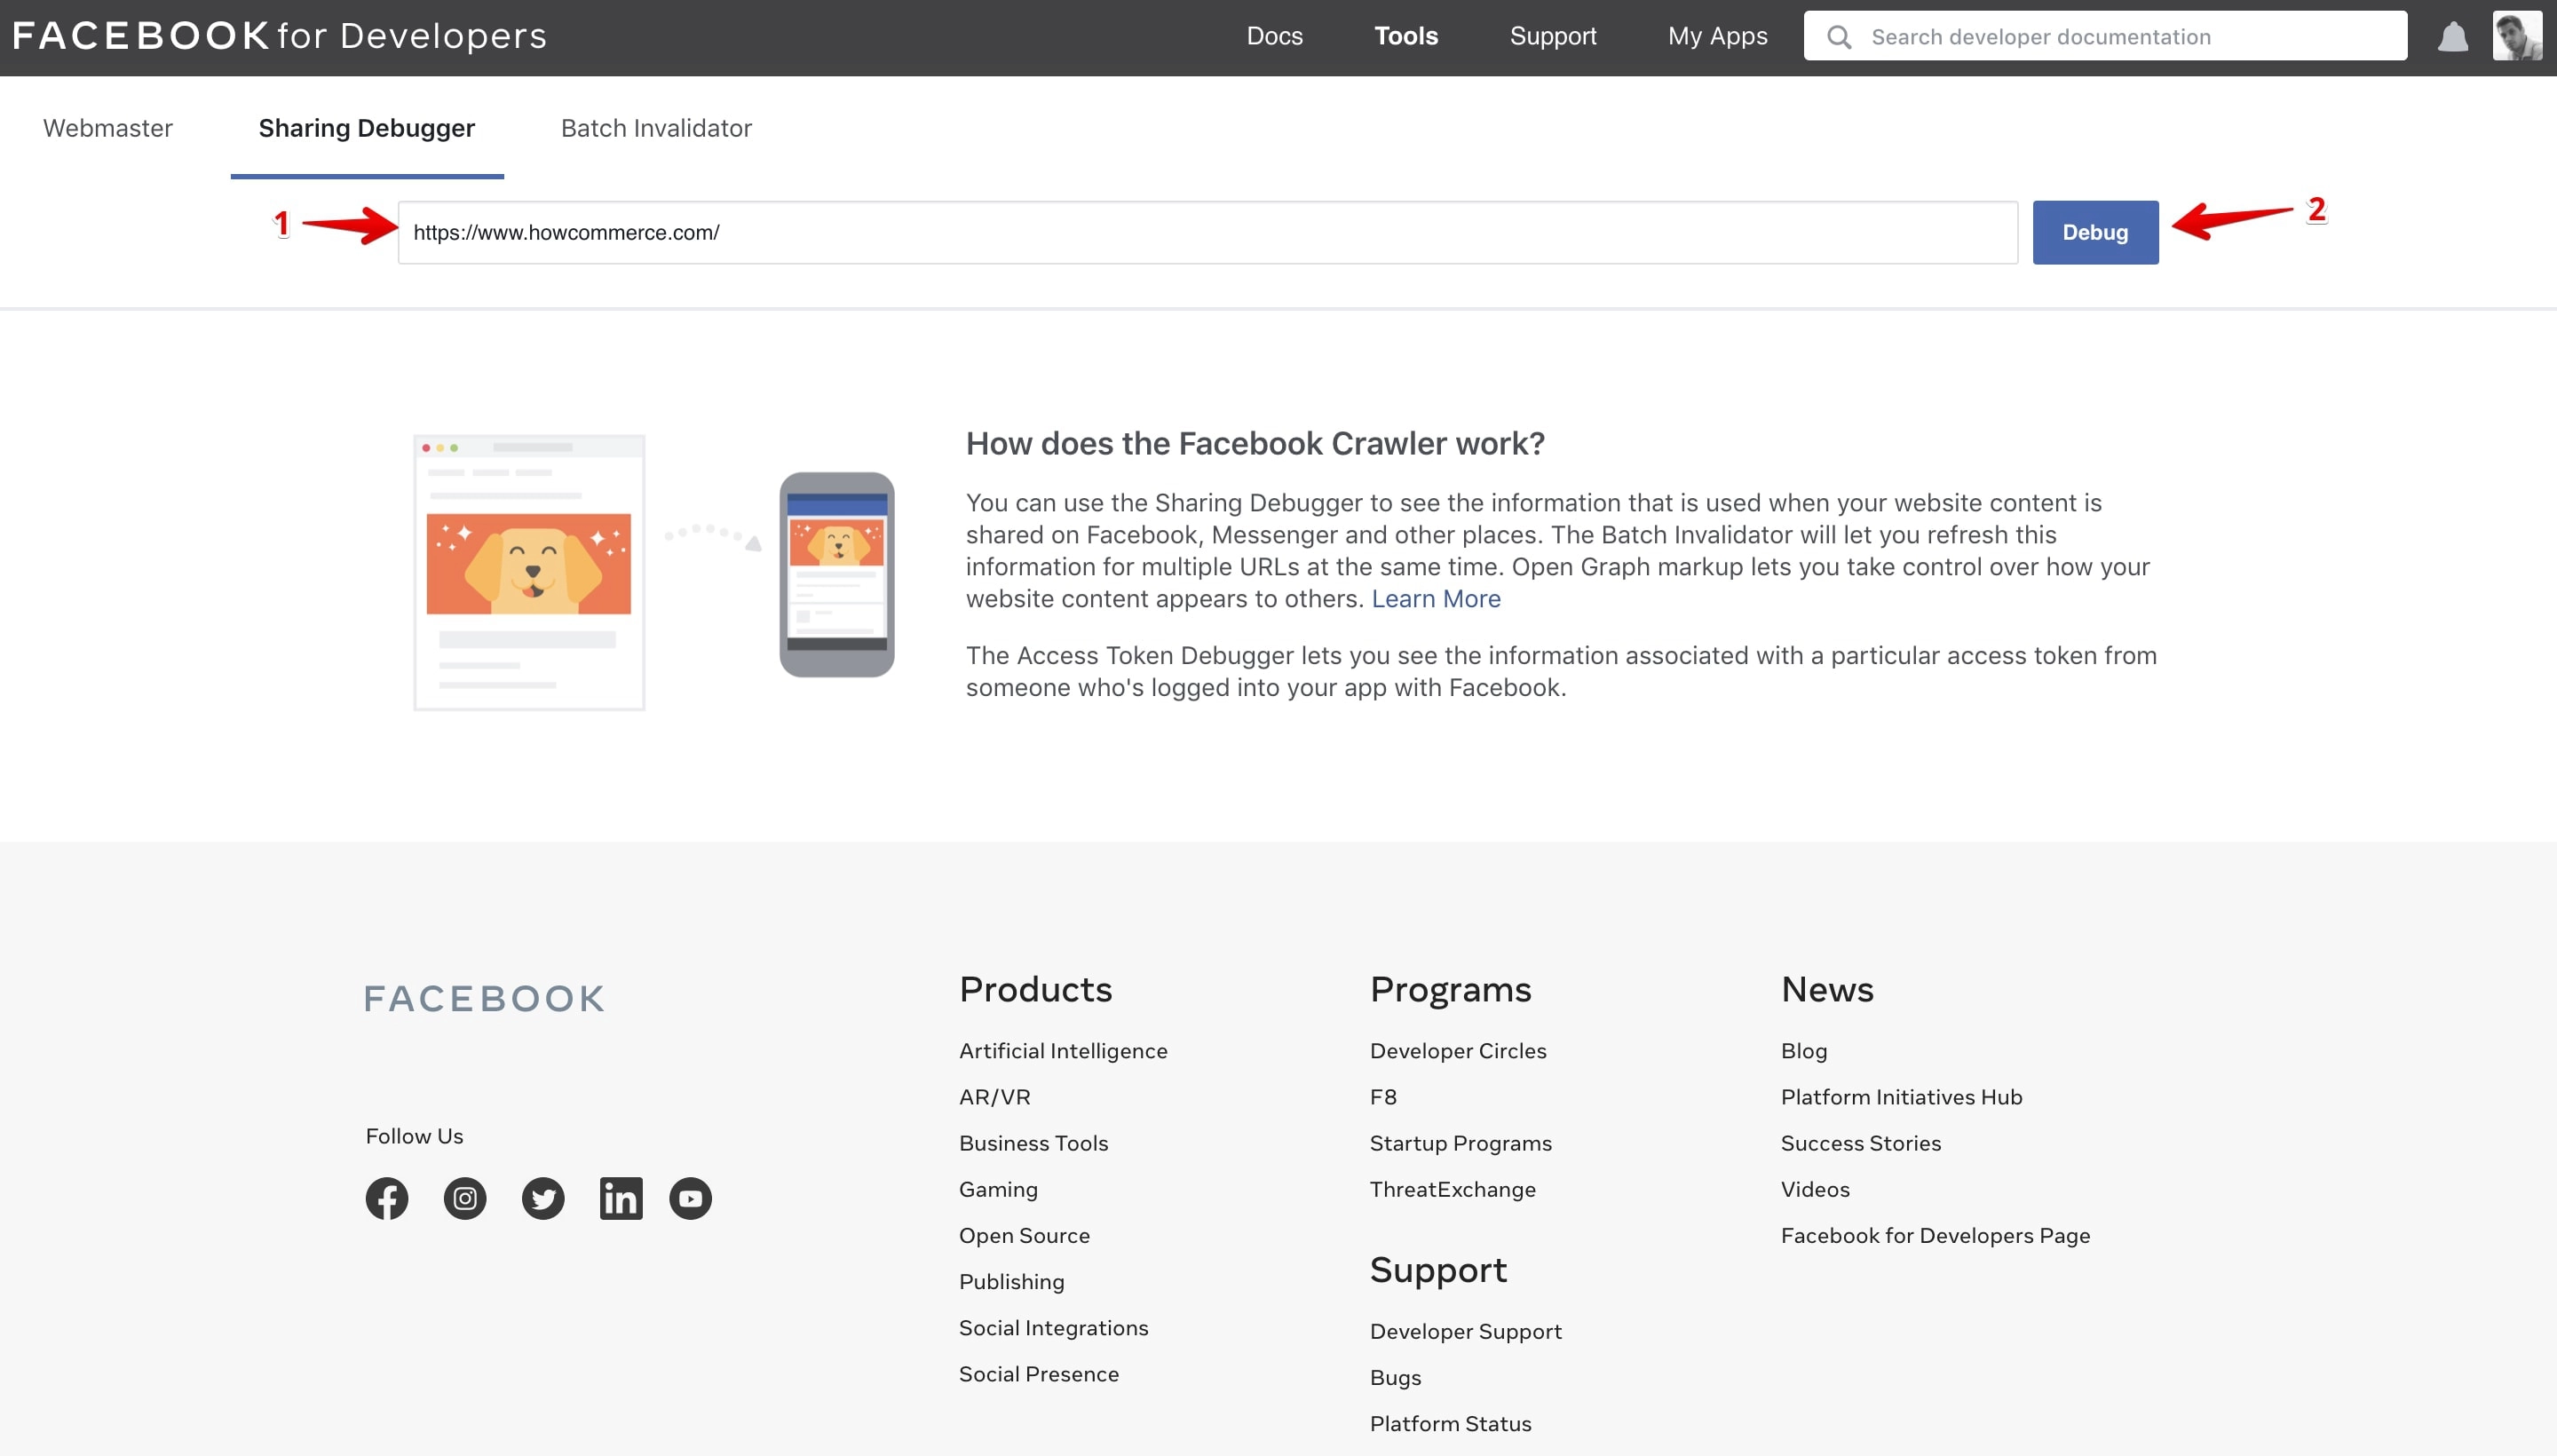Open the Facebook social icon in Follow Us
Image resolution: width=2557 pixels, height=1456 pixels.
point(387,1198)
